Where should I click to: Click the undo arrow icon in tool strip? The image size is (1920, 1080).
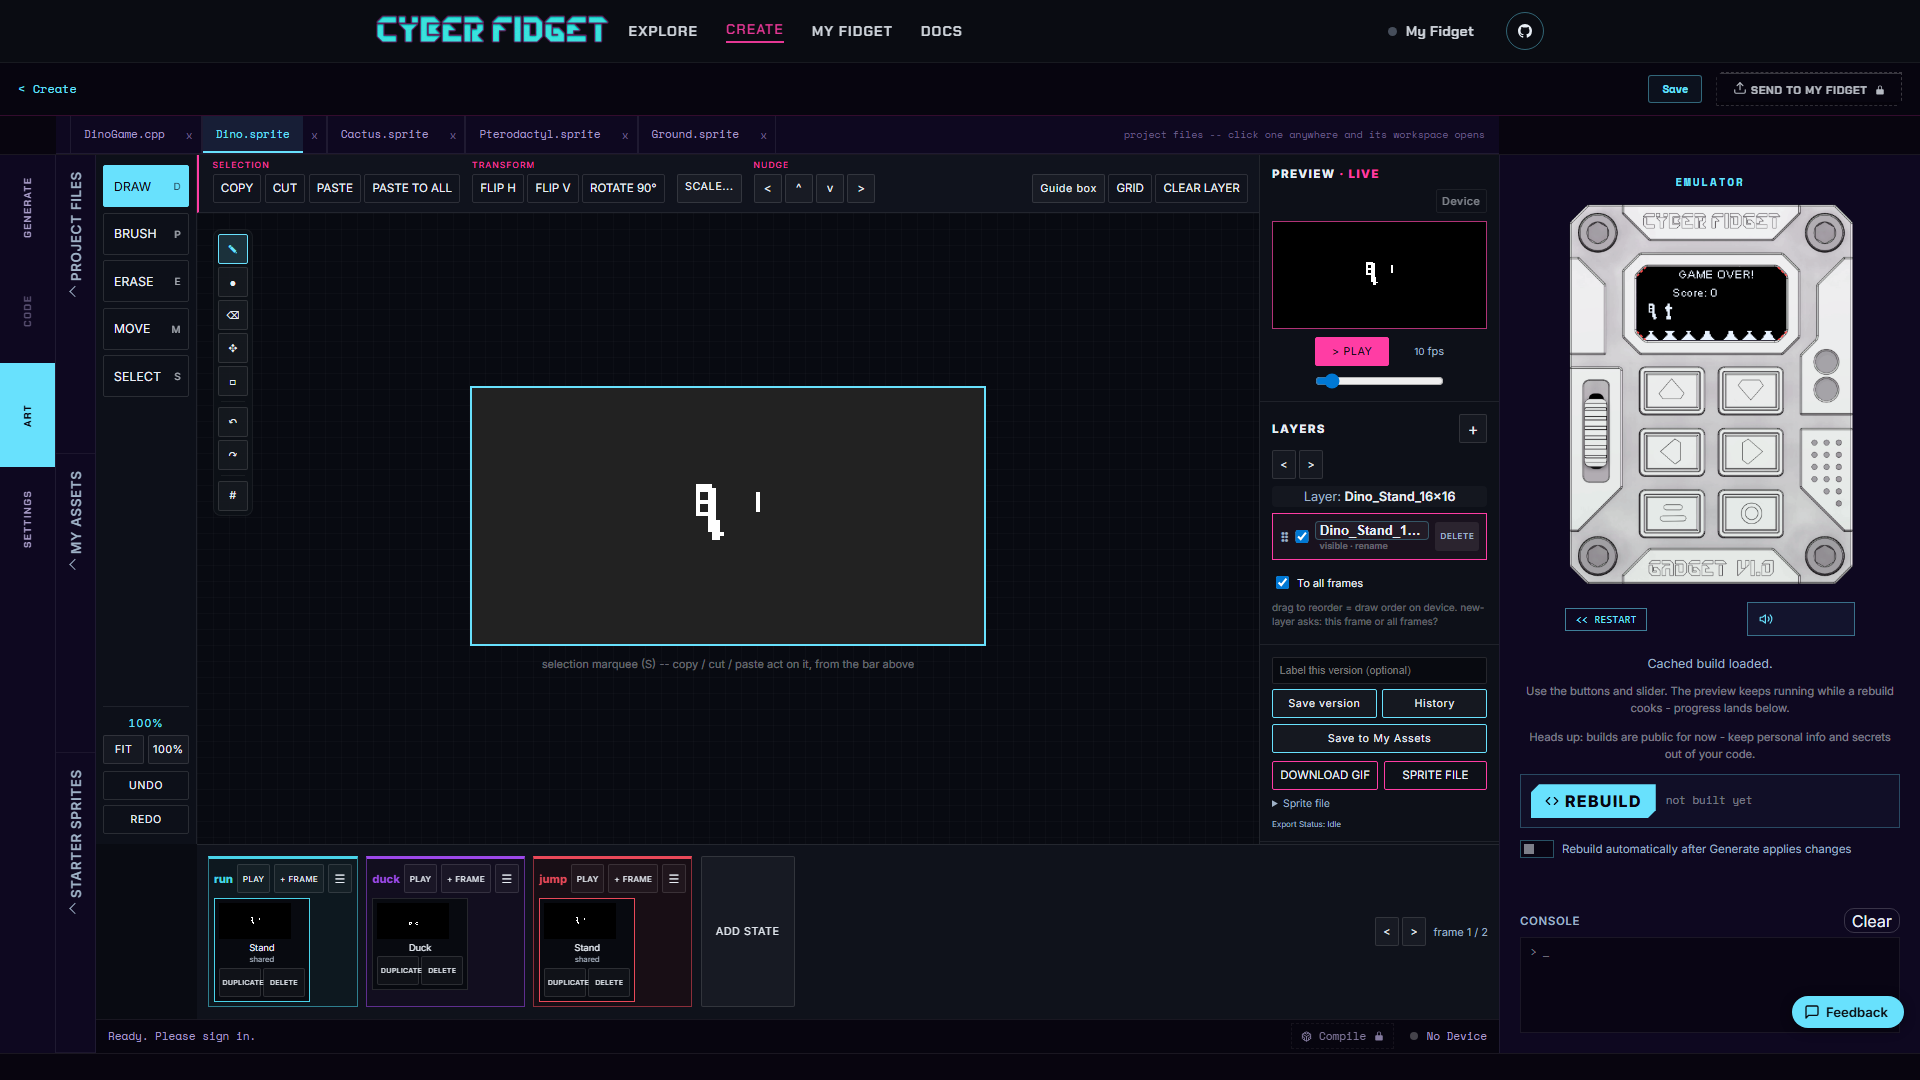[x=232, y=422]
